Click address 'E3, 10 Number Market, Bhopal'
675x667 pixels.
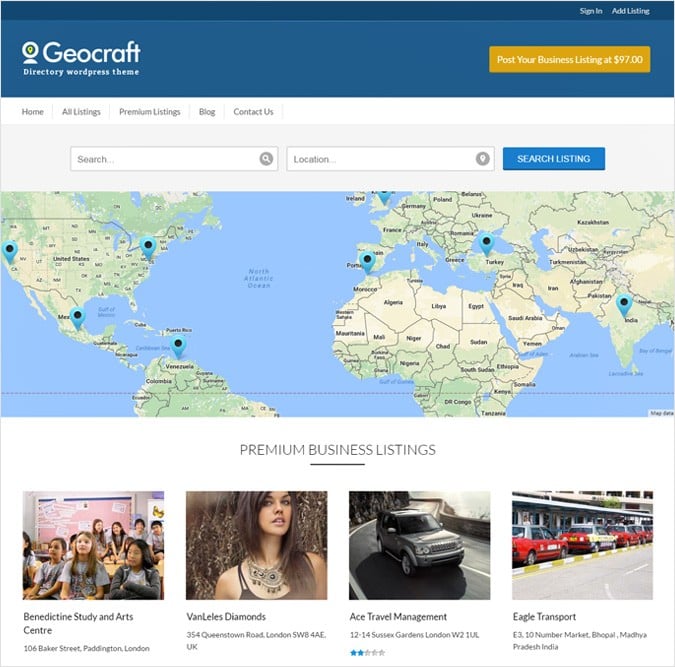(564, 635)
